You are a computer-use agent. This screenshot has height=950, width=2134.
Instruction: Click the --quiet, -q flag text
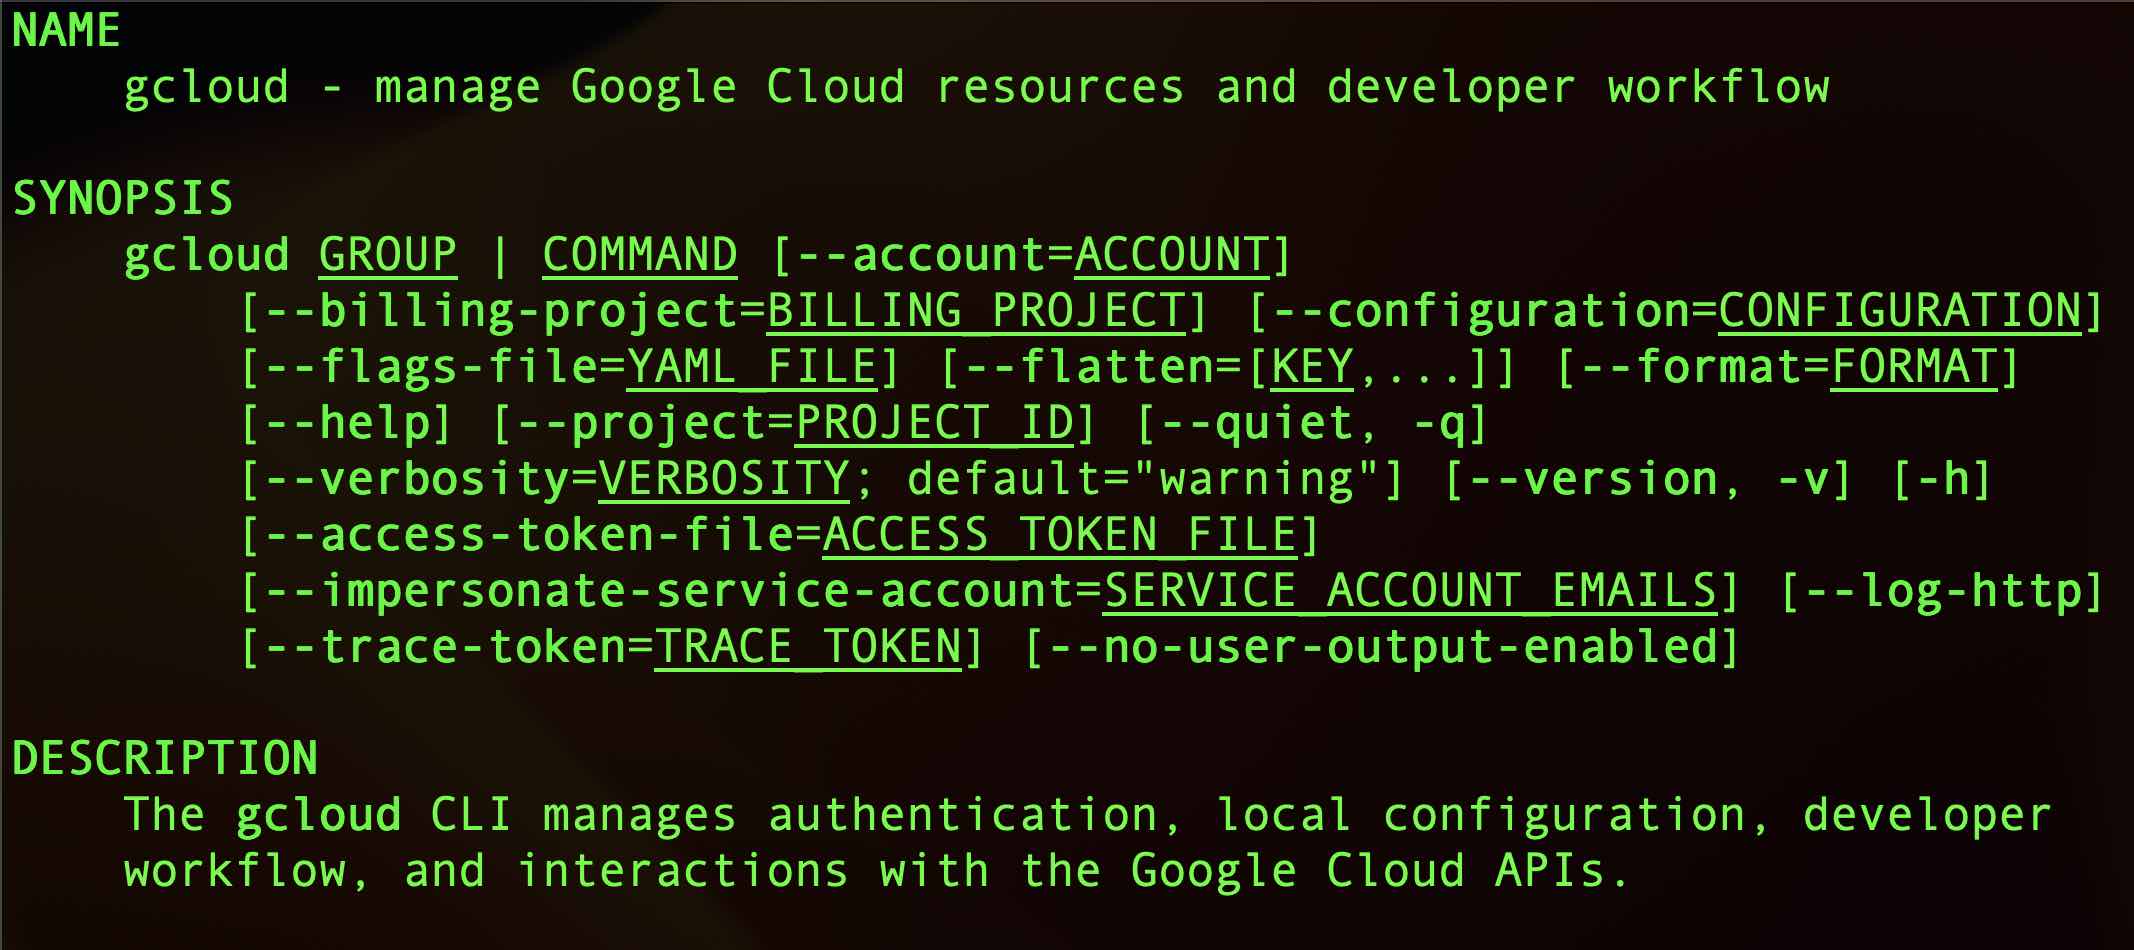(1312, 423)
